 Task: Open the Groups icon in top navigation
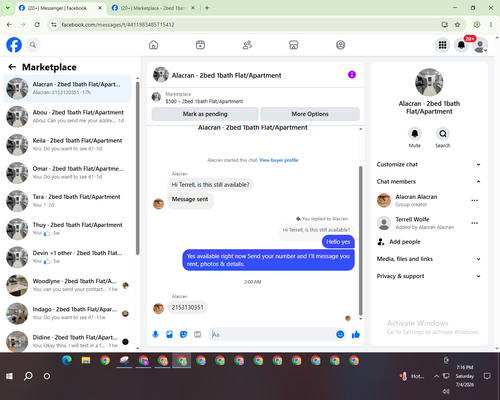(340, 45)
